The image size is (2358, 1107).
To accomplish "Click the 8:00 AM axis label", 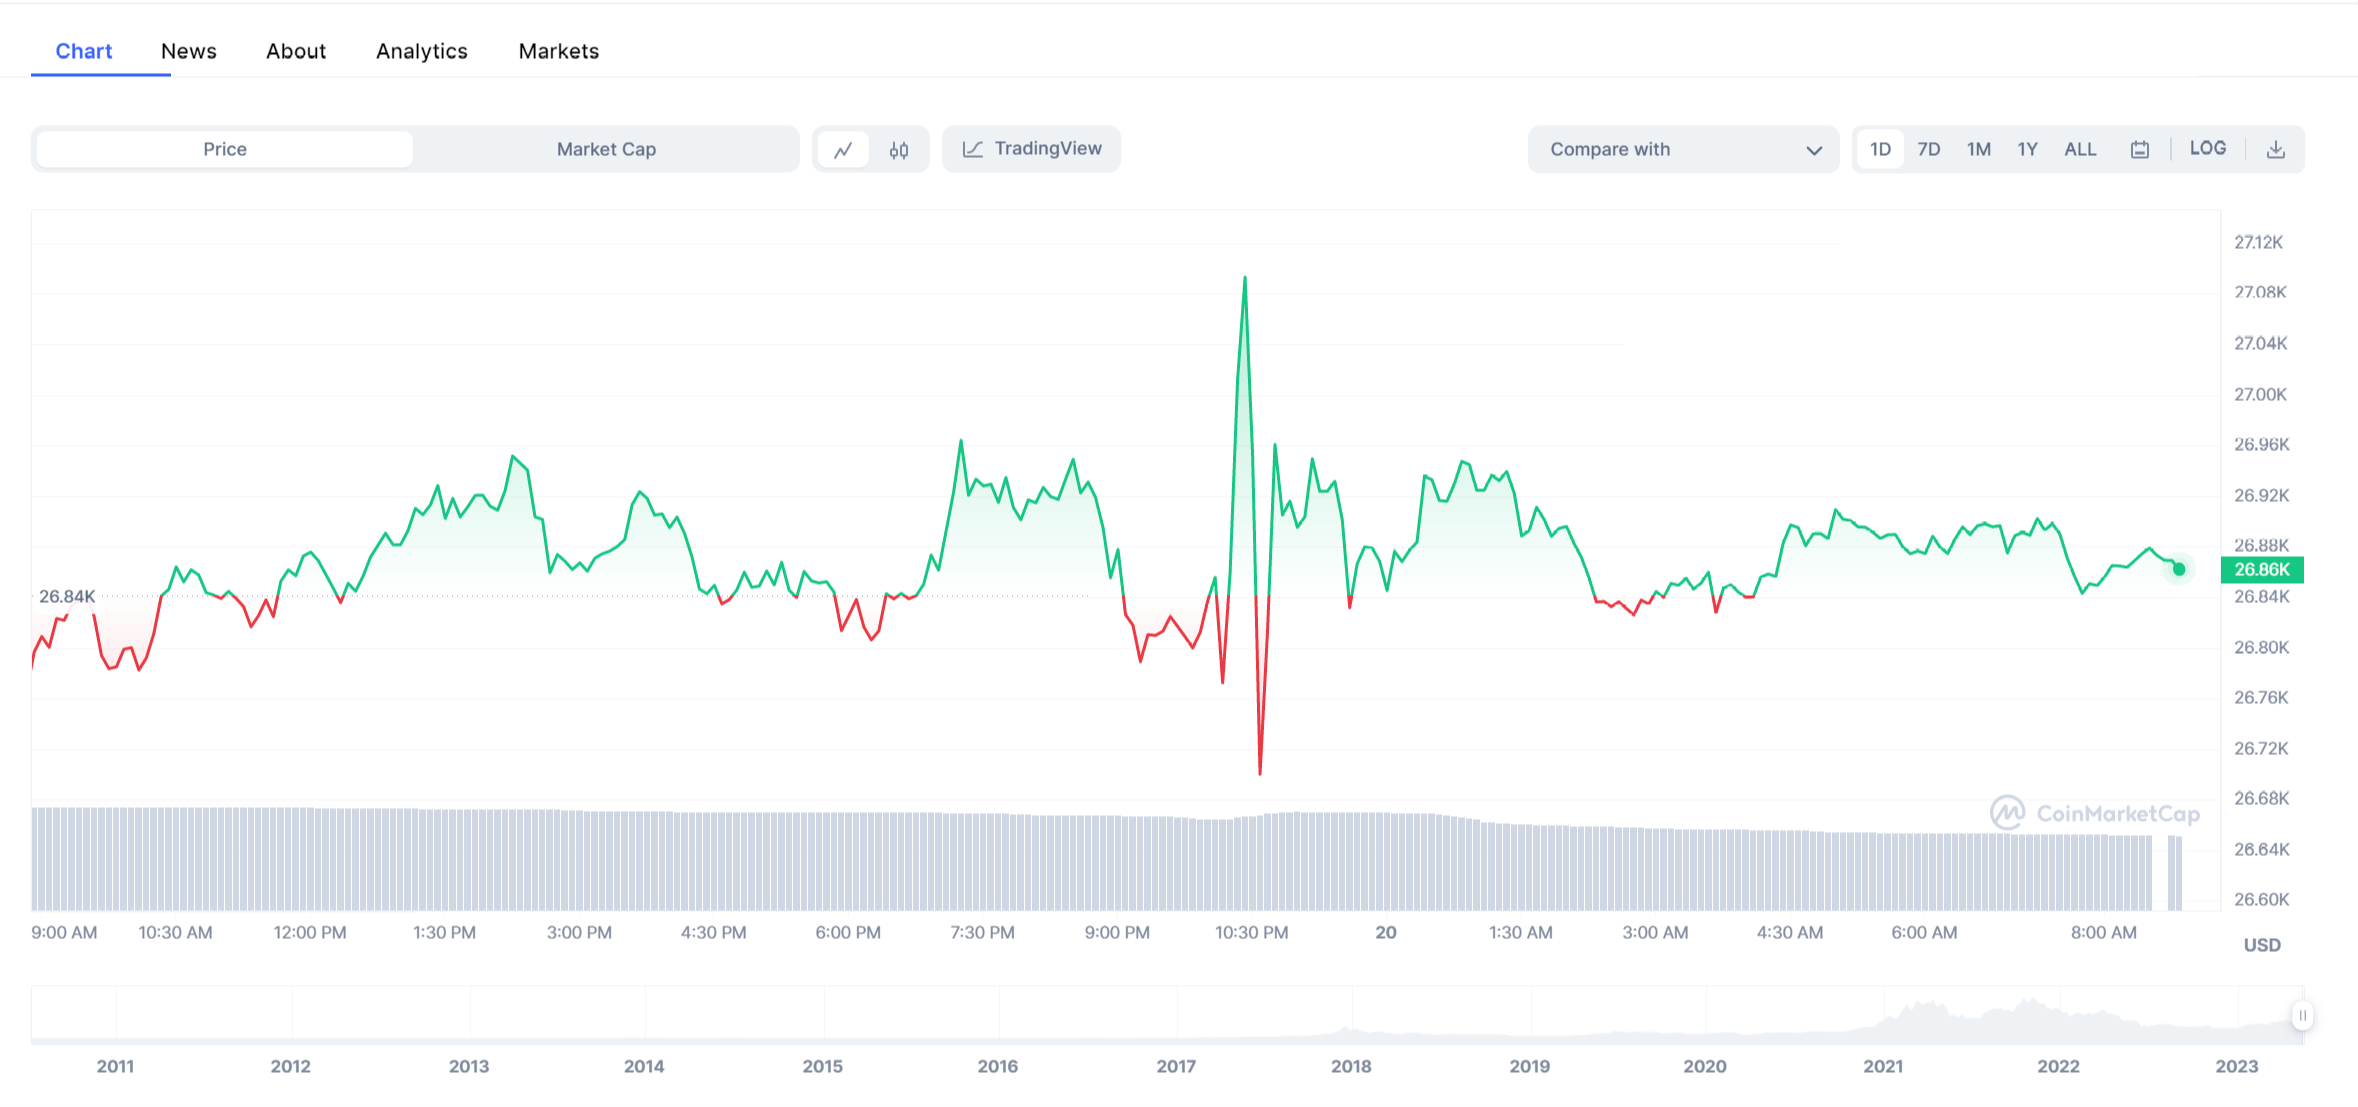I will click(2103, 933).
